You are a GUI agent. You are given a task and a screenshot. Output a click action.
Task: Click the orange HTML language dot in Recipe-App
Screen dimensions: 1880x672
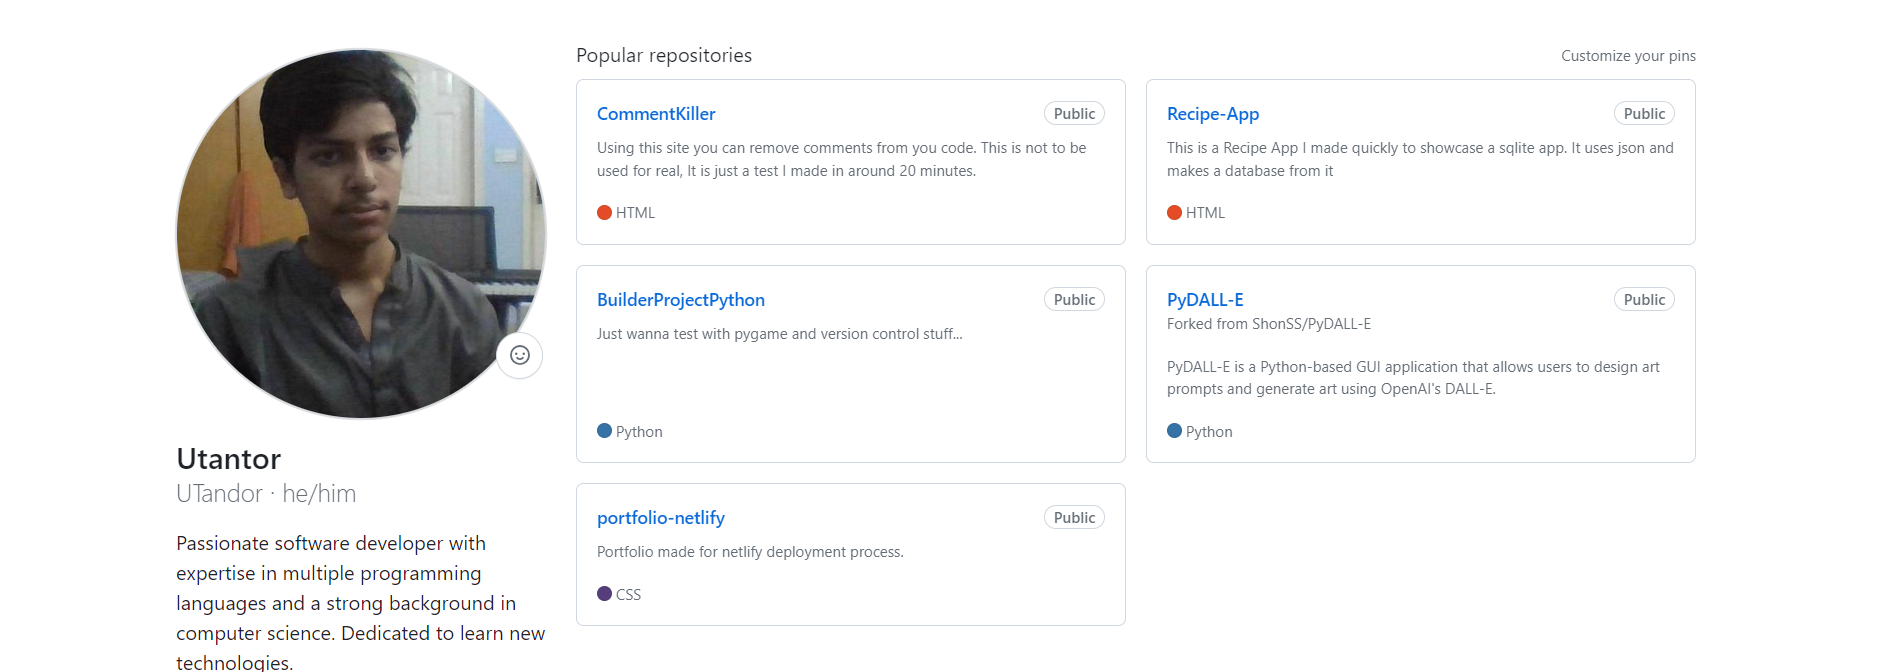[1174, 212]
